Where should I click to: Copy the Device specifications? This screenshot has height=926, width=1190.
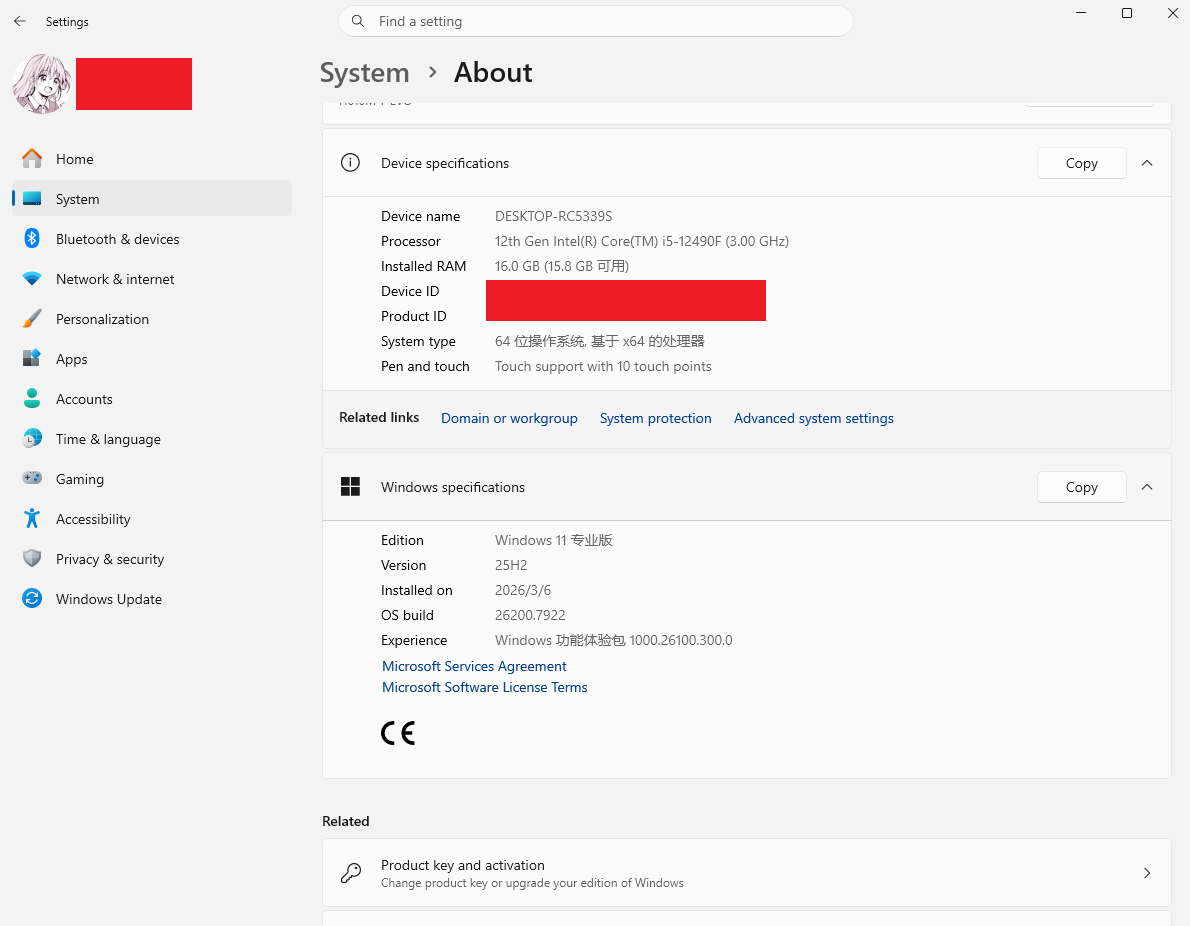[x=1081, y=163]
